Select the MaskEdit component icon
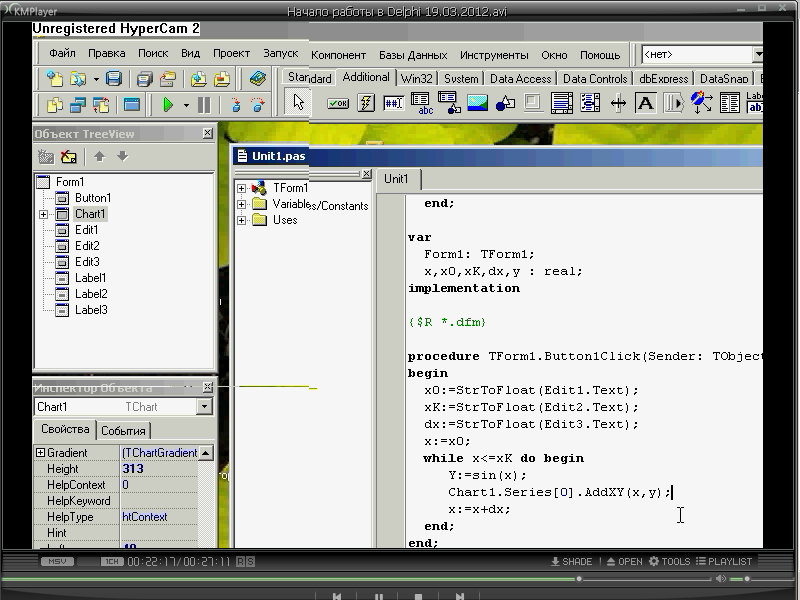 [393, 103]
